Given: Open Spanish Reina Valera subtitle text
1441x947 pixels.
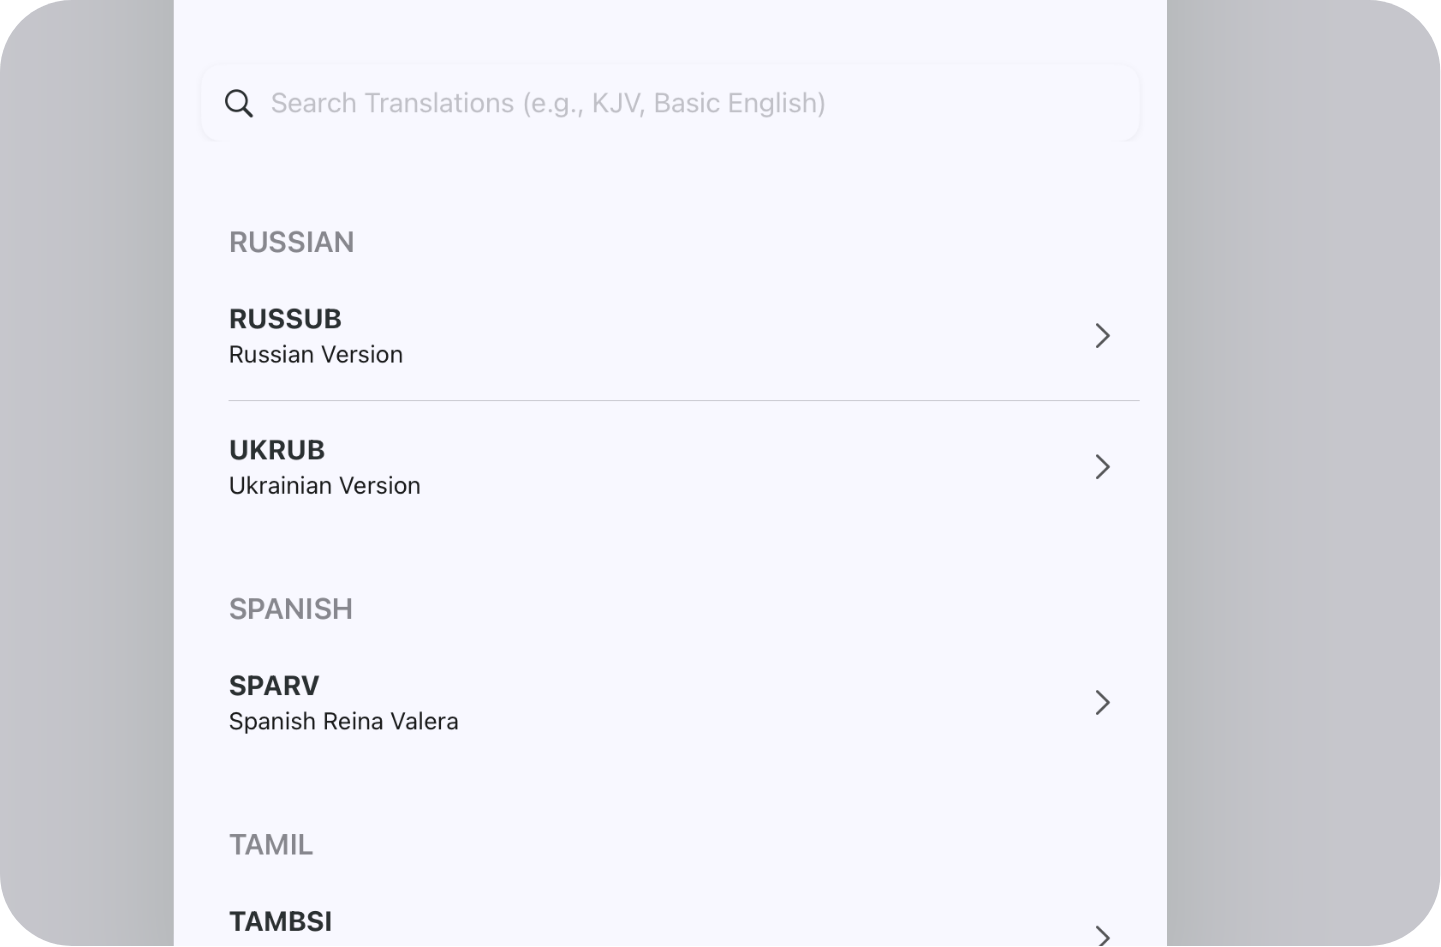Looking at the screenshot, I should (x=344, y=722).
